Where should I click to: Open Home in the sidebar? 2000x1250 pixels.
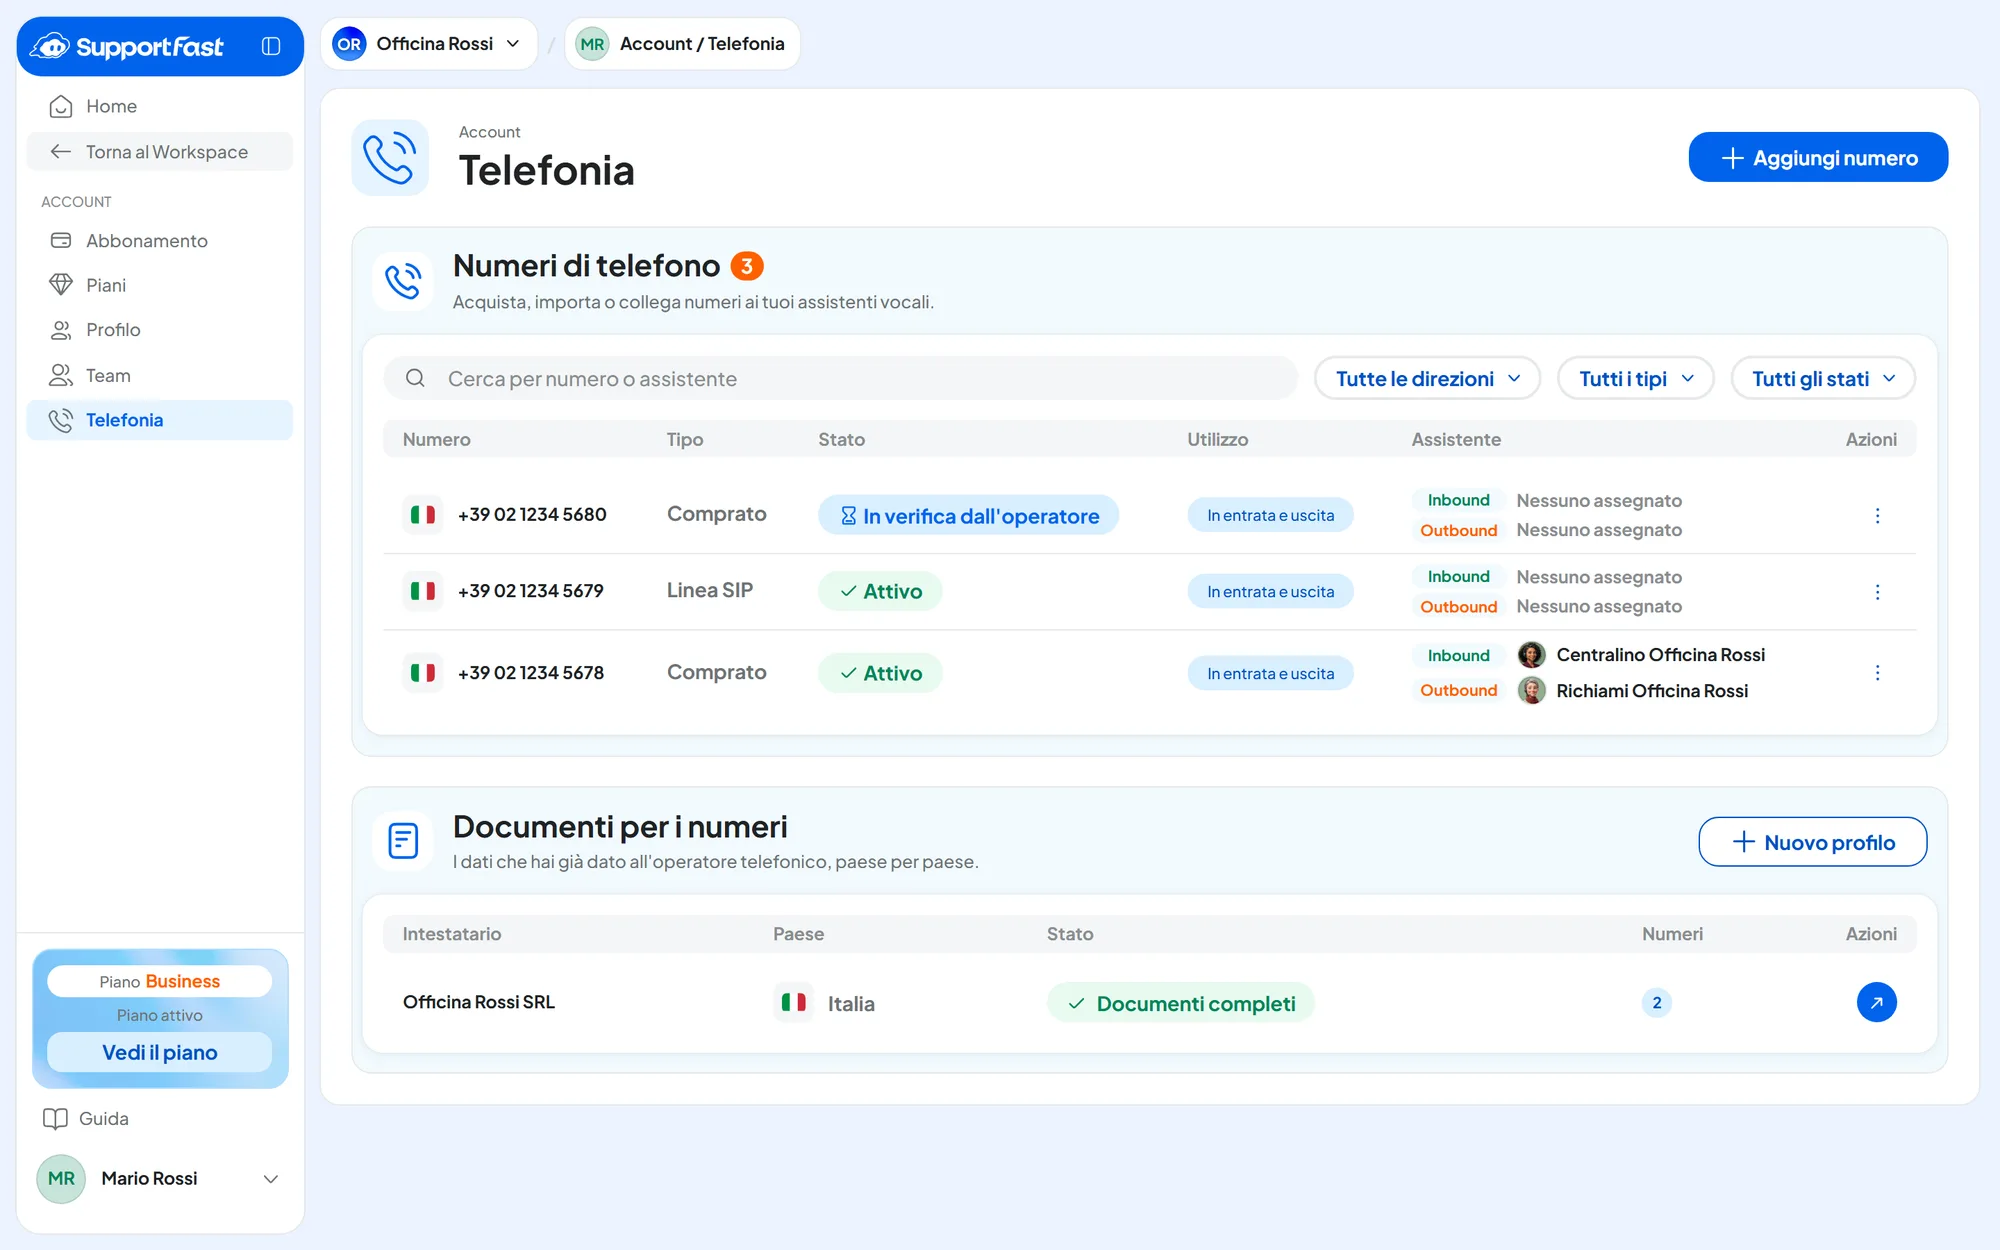click(160, 106)
